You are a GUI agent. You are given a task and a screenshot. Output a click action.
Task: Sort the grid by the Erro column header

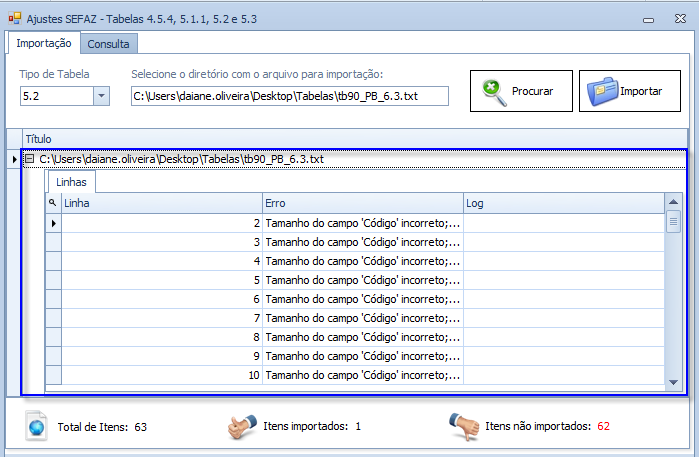[x=361, y=203]
